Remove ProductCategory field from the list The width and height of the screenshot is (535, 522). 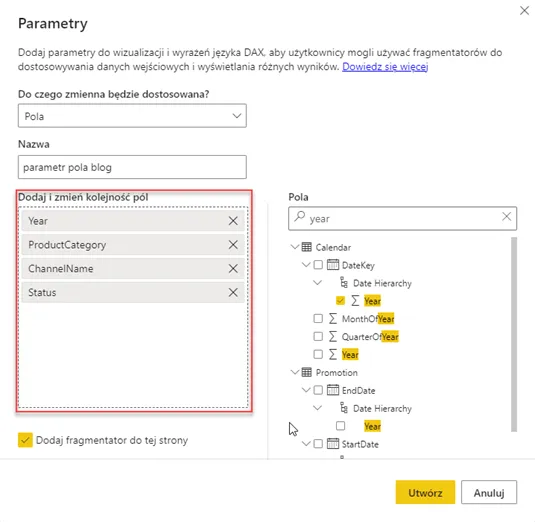pos(233,245)
